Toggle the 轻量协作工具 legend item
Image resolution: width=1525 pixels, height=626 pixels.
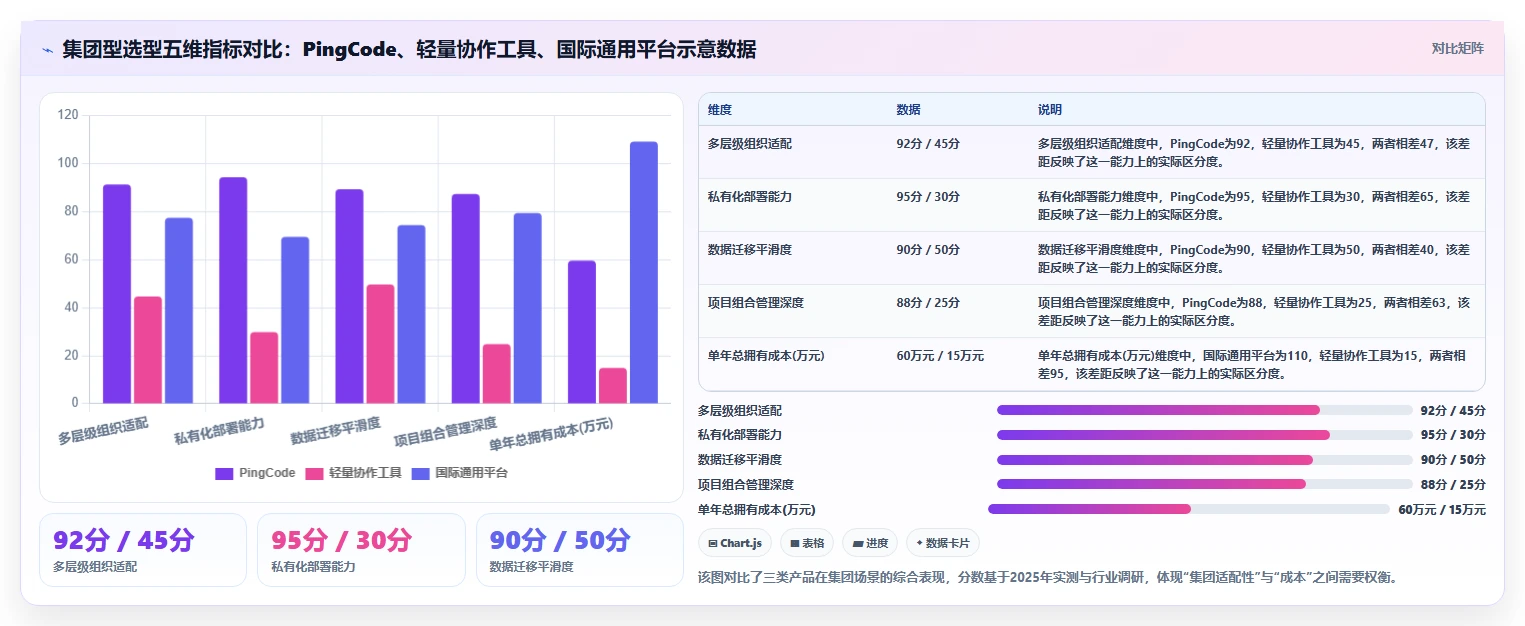(353, 473)
